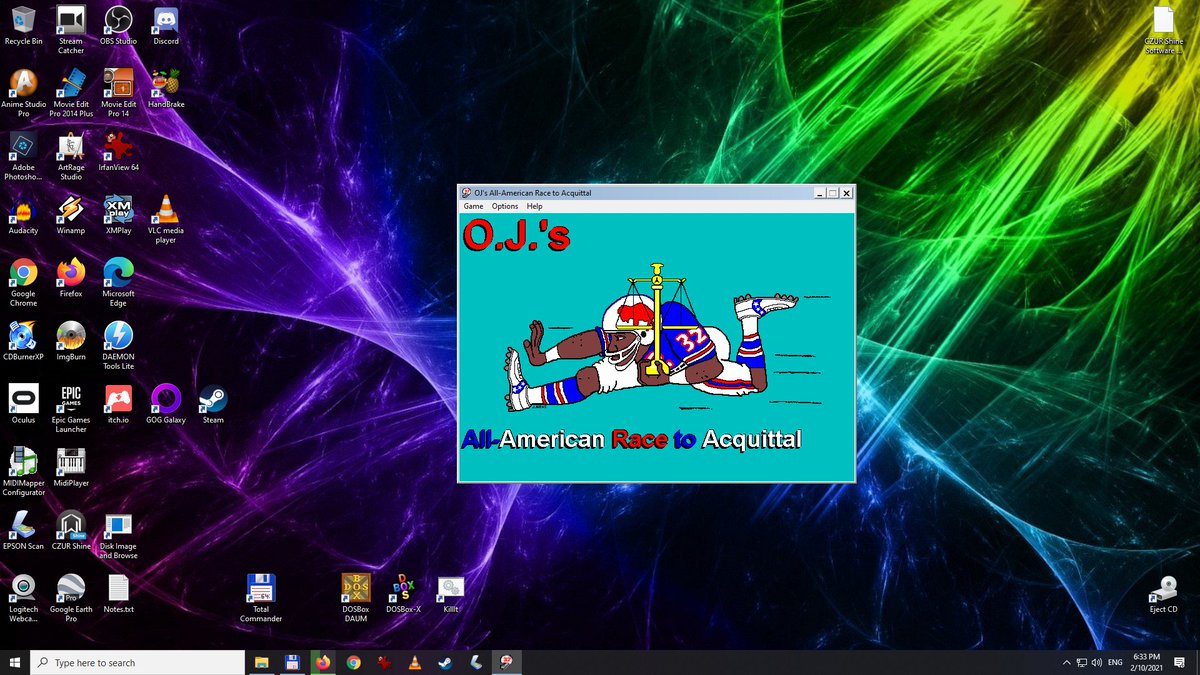Select the Winamp desktop icon
Image resolution: width=1200 pixels, height=675 pixels.
click(71, 215)
